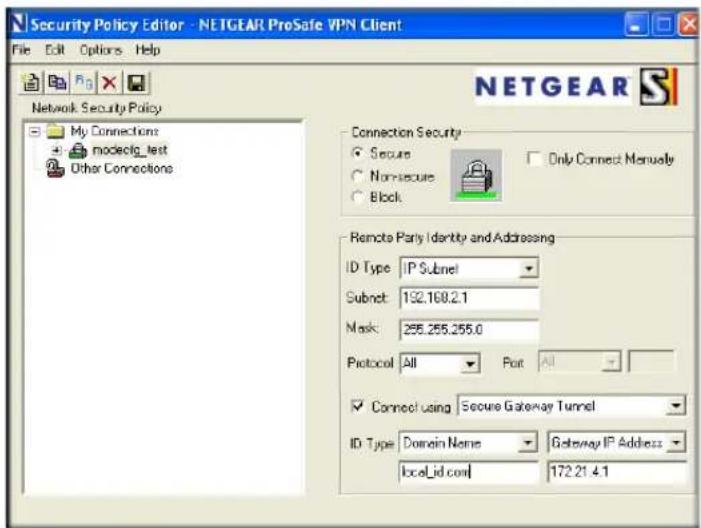Click the secure padlock image
Screen dimensions: 701x528
click(476, 176)
